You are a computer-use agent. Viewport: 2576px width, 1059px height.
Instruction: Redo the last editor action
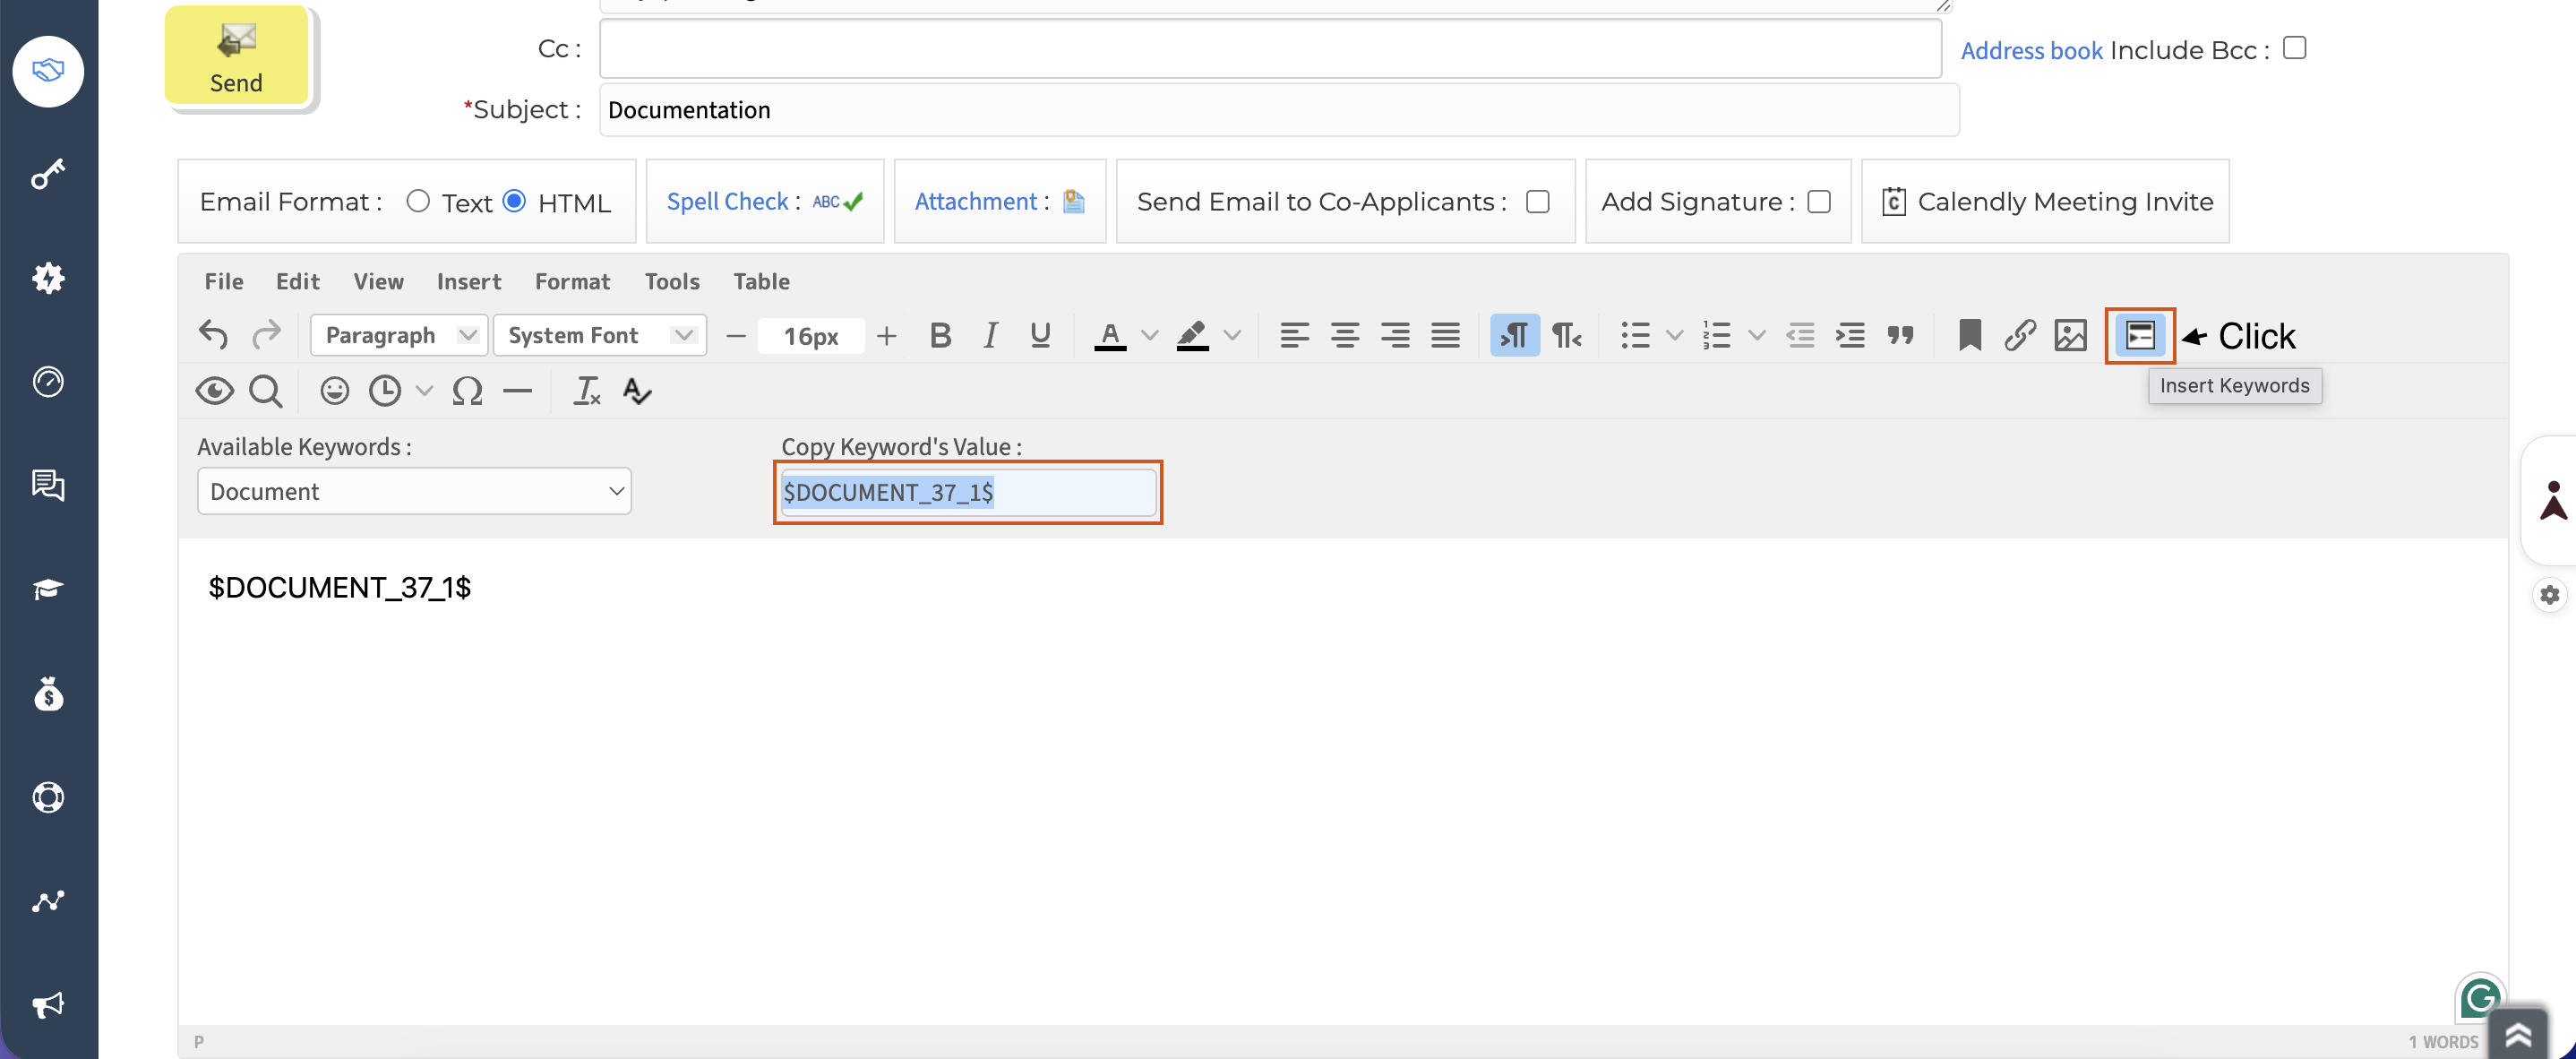(x=266, y=335)
